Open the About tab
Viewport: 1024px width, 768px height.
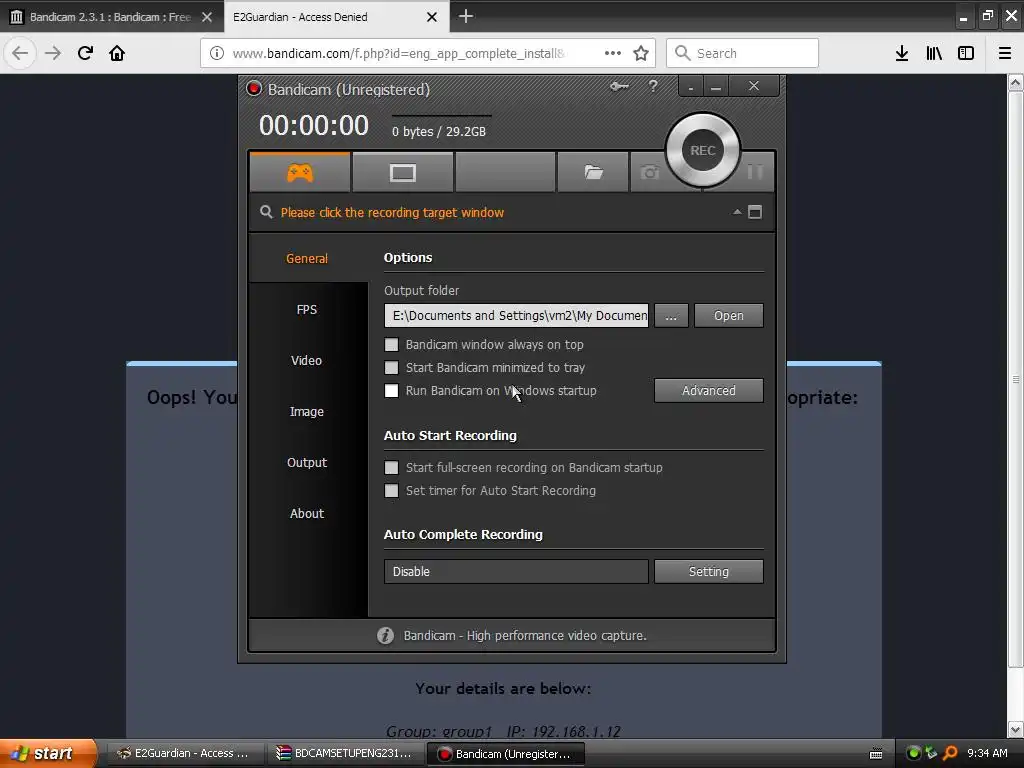click(x=307, y=513)
